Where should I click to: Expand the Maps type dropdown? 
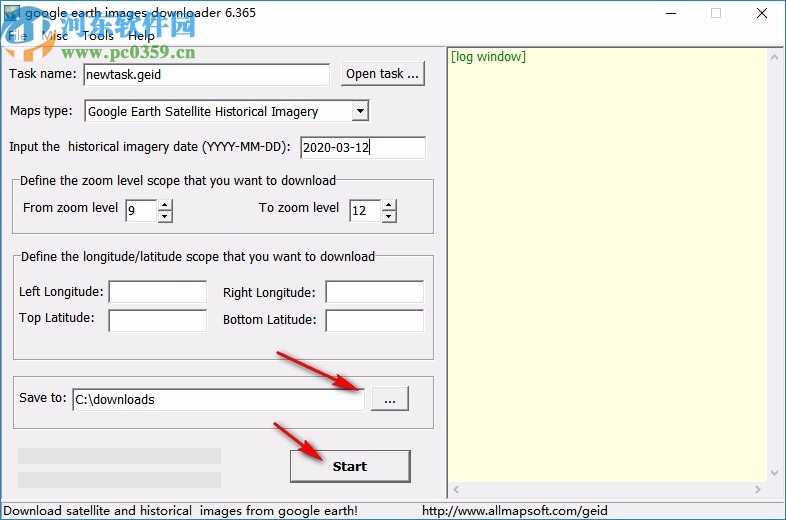click(360, 111)
